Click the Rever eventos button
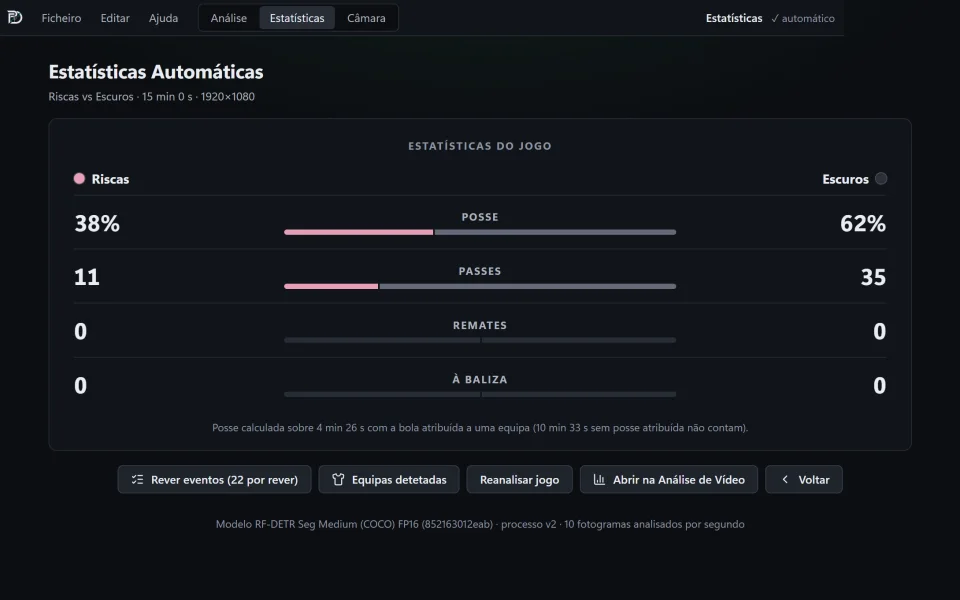The image size is (960, 600). (x=214, y=479)
